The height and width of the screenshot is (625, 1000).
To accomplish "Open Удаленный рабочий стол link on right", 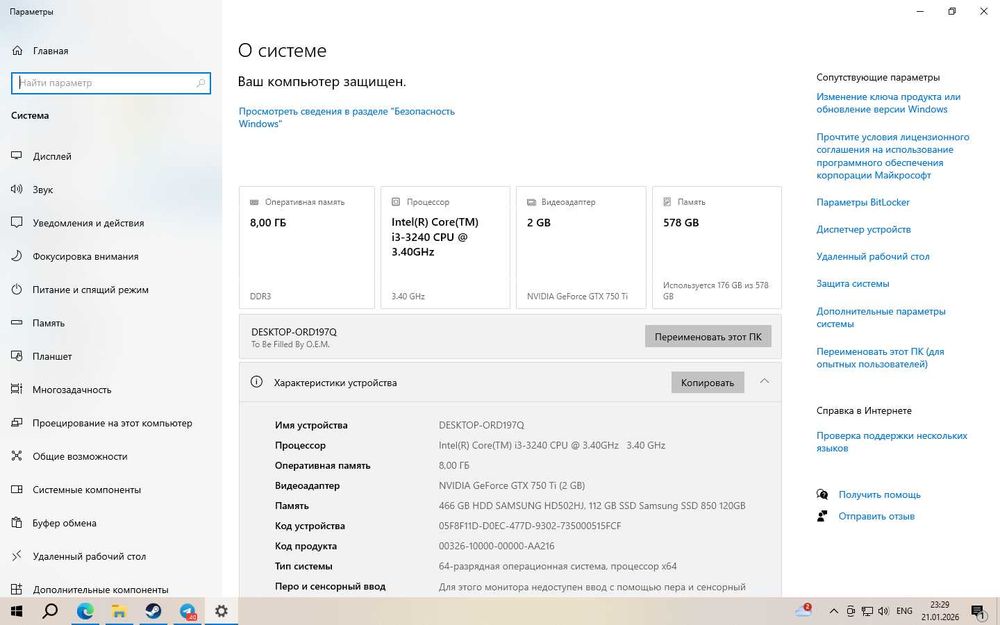I will 873,256.
